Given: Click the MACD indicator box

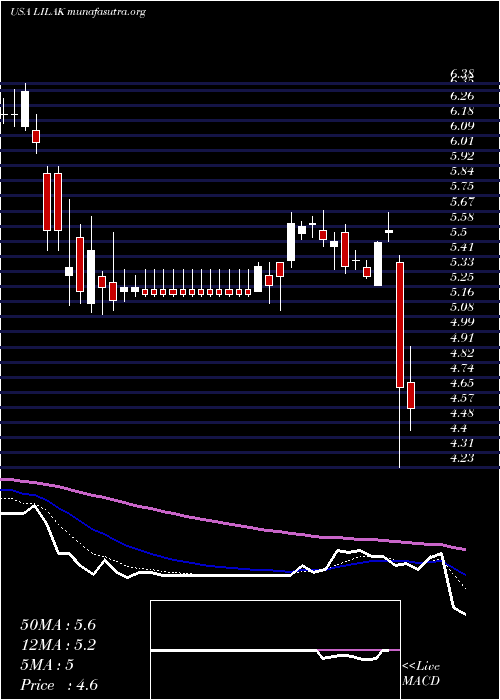Looking at the screenshot, I should 275,650.
